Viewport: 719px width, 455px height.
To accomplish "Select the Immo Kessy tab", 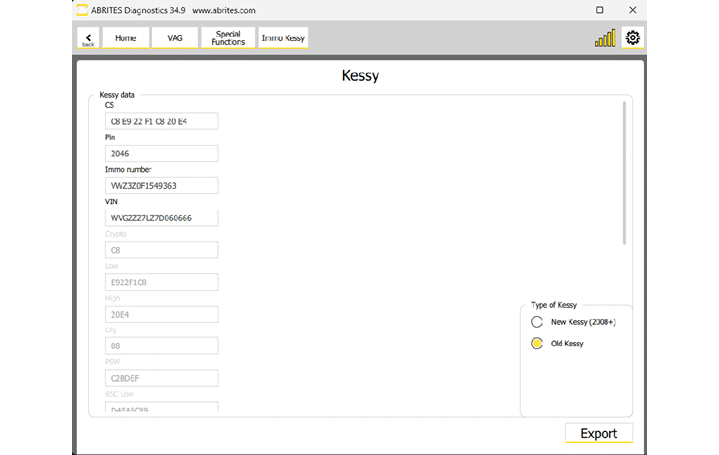I will [283, 38].
